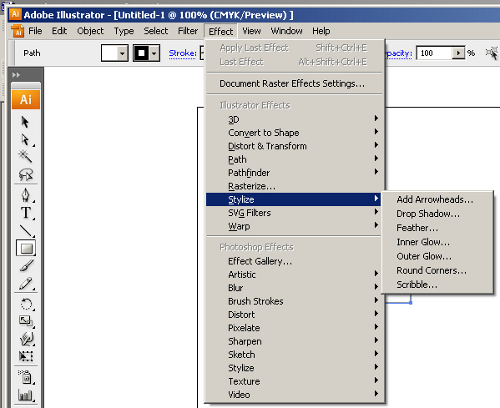Image resolution: width=500 pixels, height=408 pixels.
Task: Select the Symbol Sprayer tool
Action: (x=25, y=377)
